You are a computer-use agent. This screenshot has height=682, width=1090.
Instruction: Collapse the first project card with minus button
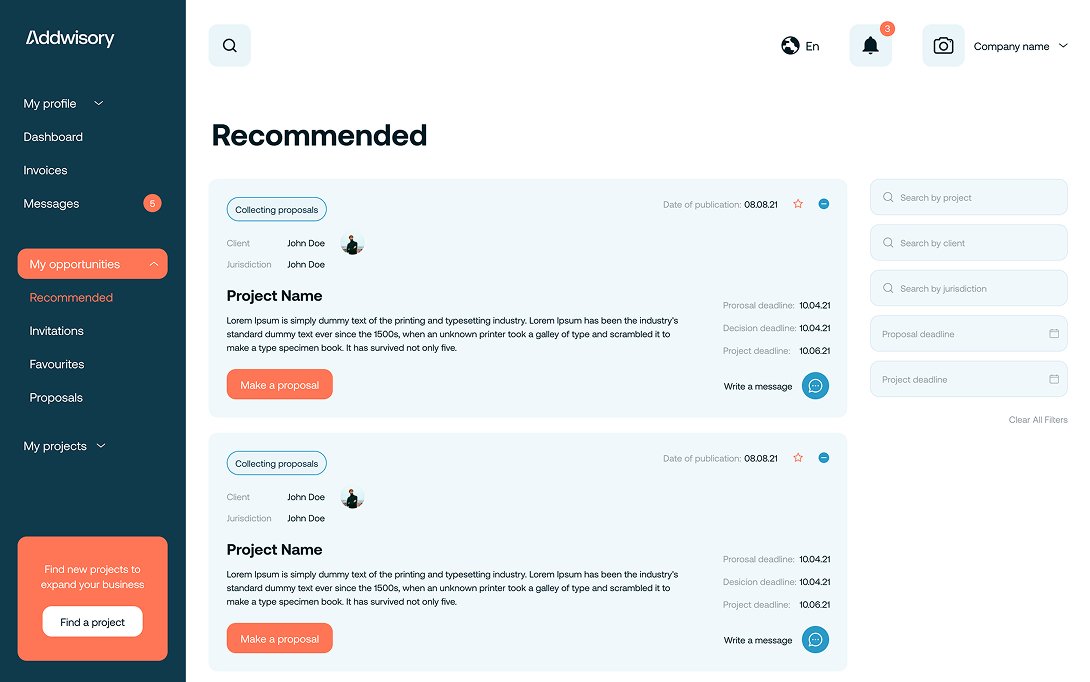point(824,204)
